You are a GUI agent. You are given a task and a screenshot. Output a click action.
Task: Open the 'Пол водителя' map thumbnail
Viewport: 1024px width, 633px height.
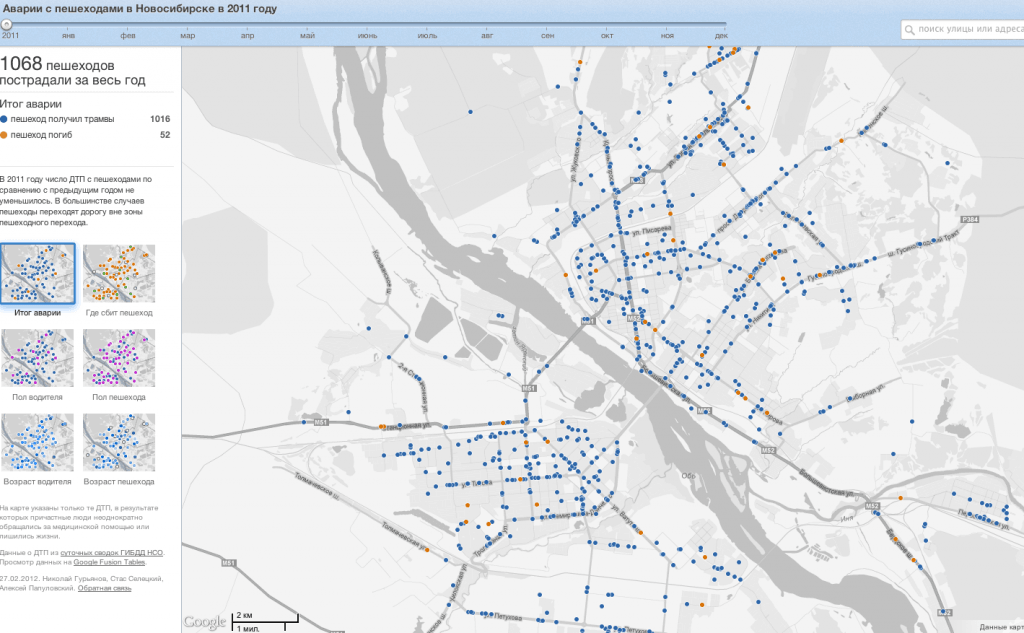[38, 358]
